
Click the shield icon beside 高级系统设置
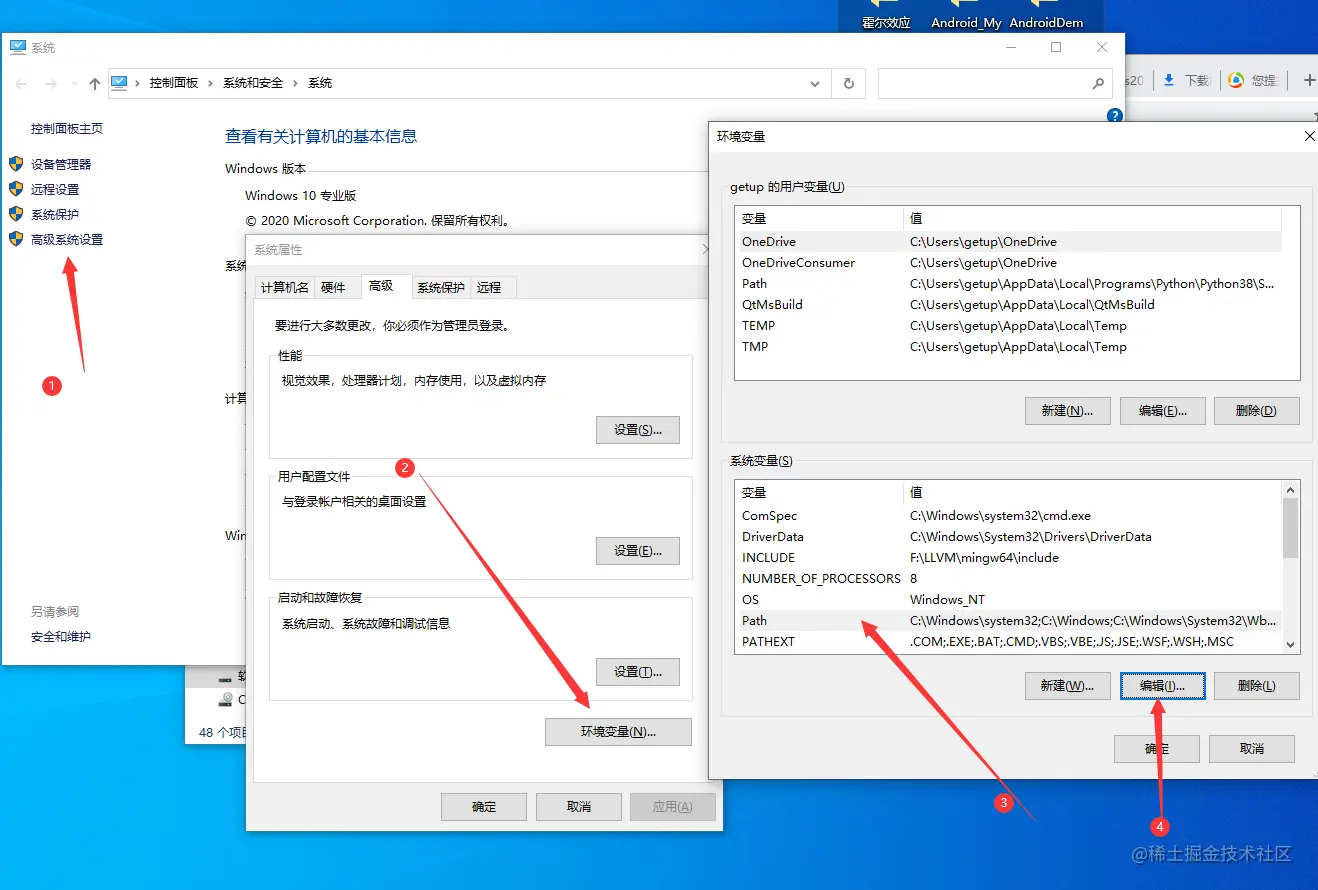click(x=16, y=239)
